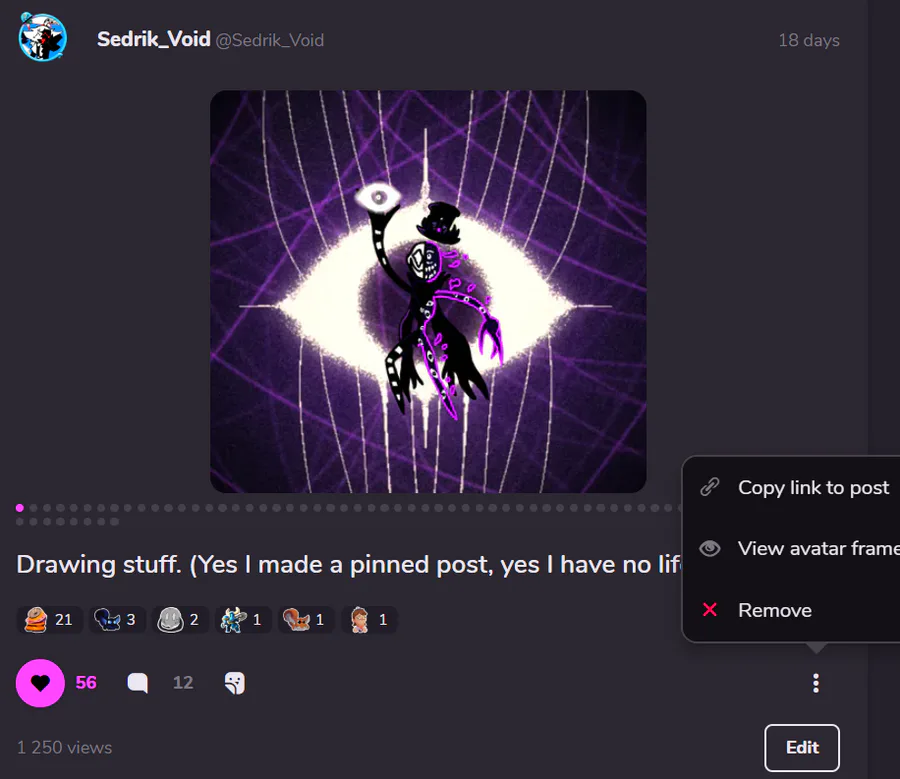This screenshot has height=779, width=900.
Task: Click the fox sticker reaction
Action: pos(306,620)
